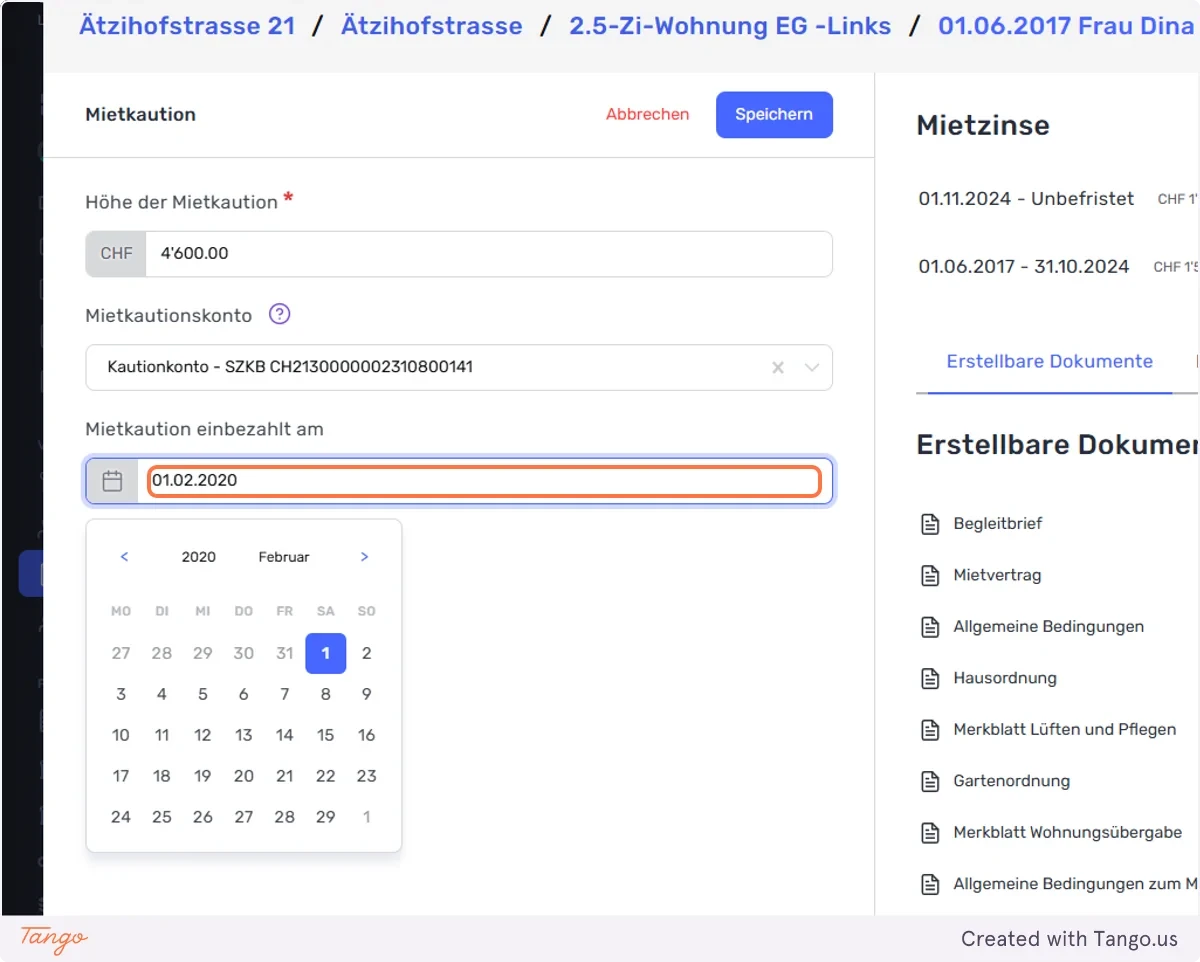This screenshot has height=962, width=1200.
Task: Open the Begleitbrief document icon
Action: pyautogui.click(x=930, y=524)
